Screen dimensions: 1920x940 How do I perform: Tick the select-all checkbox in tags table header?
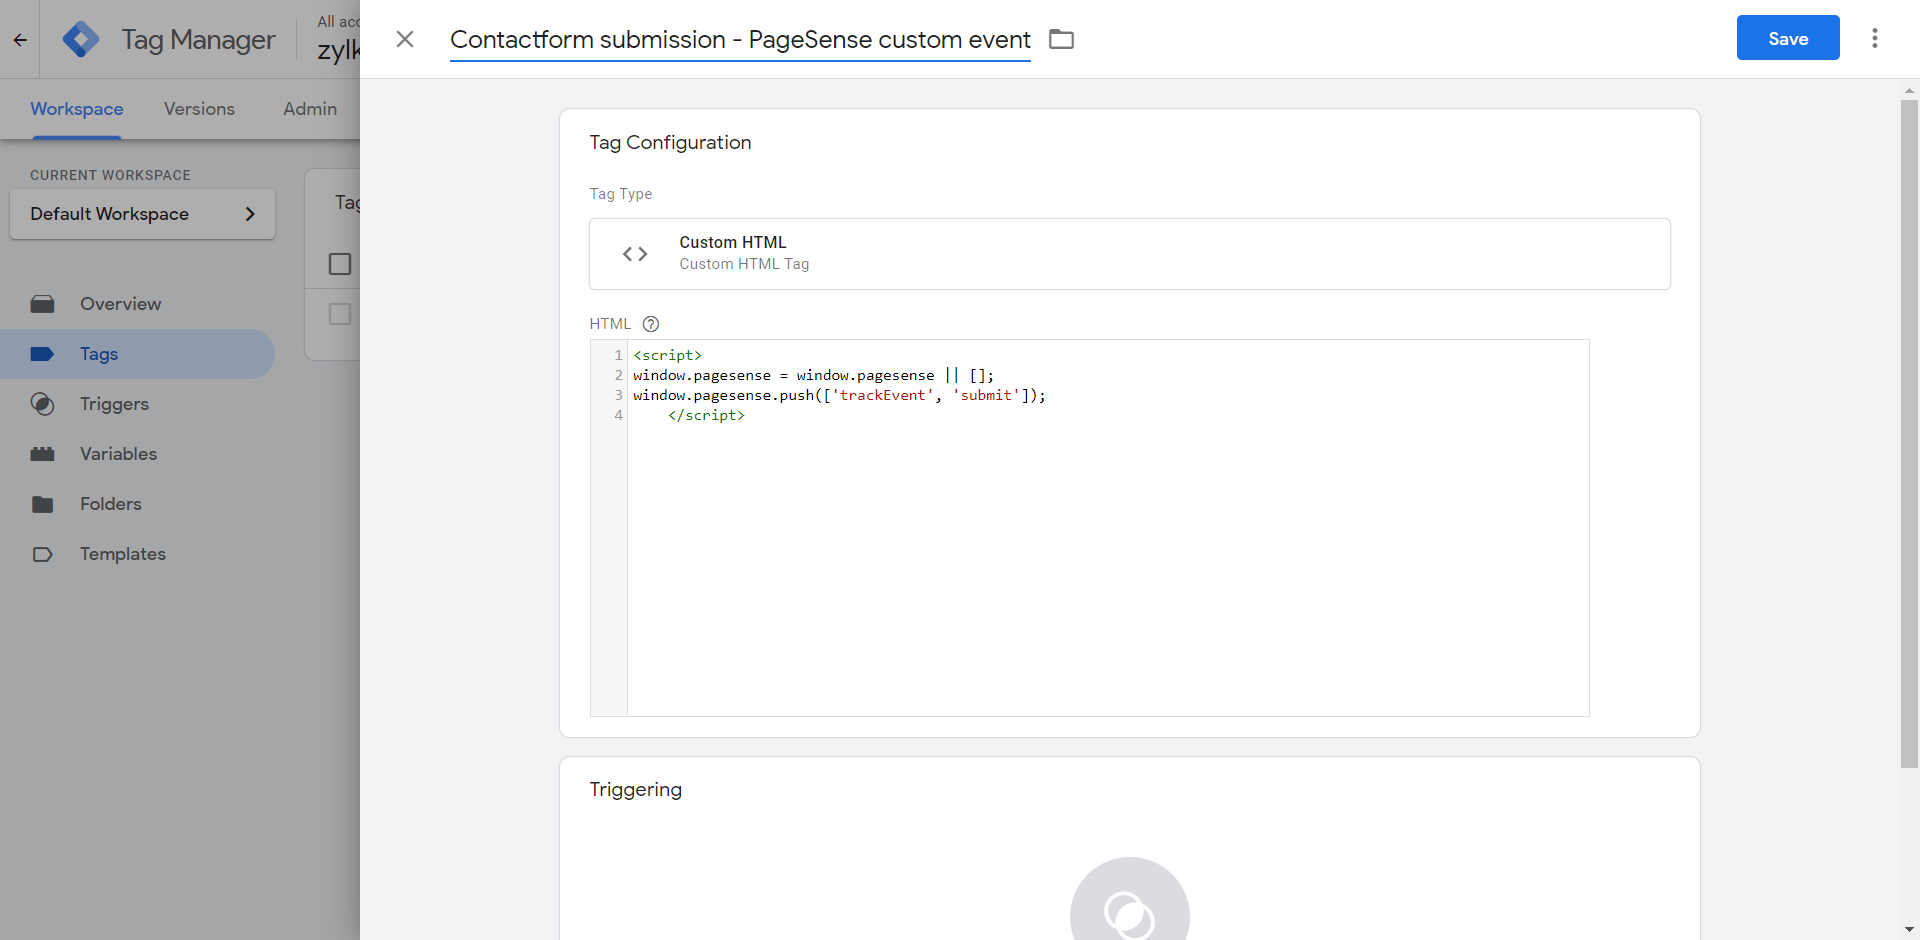pyautogui.click(x=340, y=264)
